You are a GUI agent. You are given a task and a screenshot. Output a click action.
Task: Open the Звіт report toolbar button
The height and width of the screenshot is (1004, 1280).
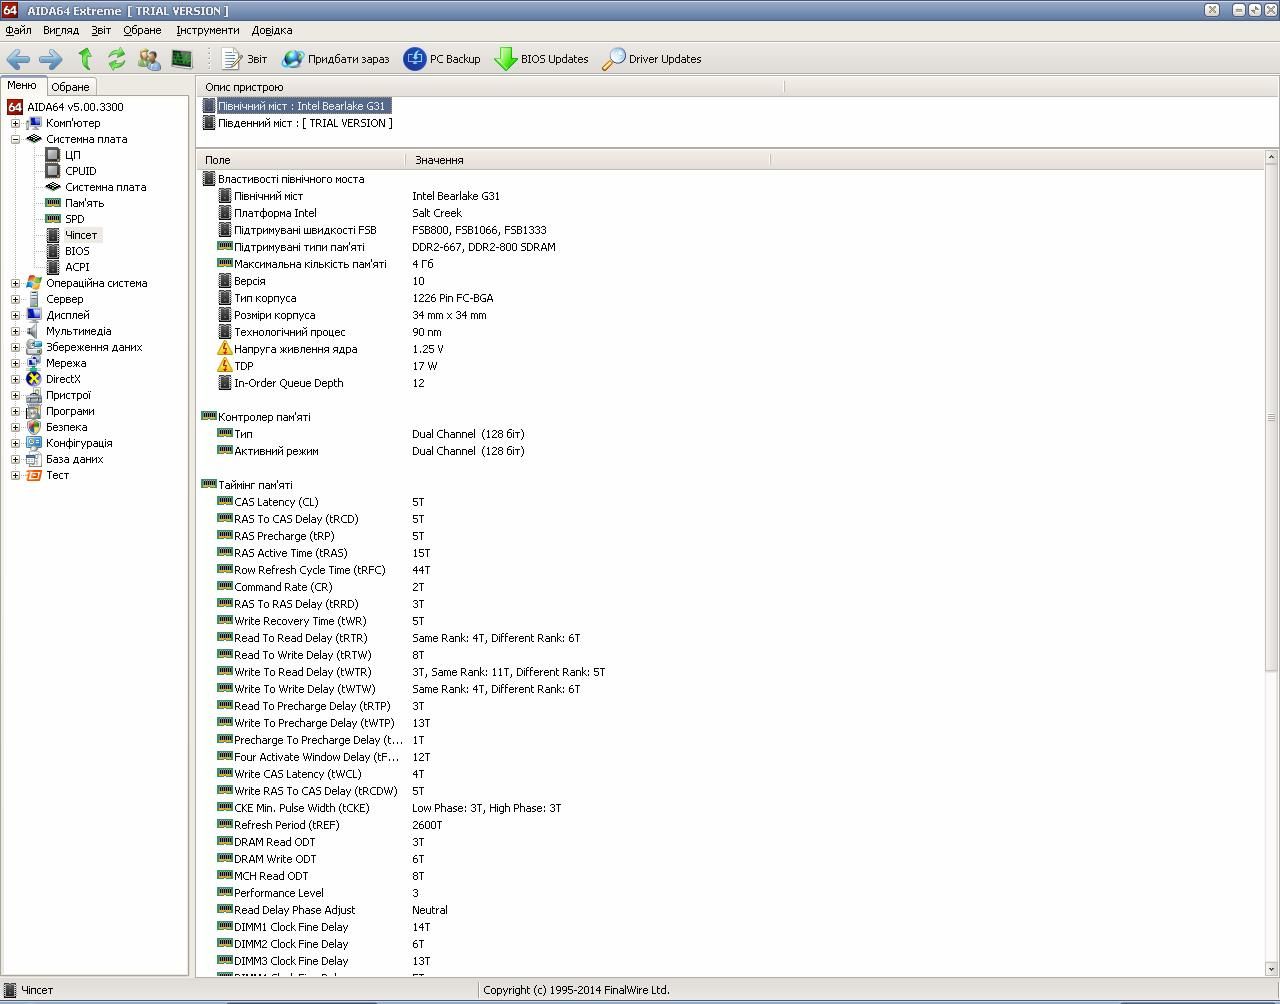tap(244, 59)
